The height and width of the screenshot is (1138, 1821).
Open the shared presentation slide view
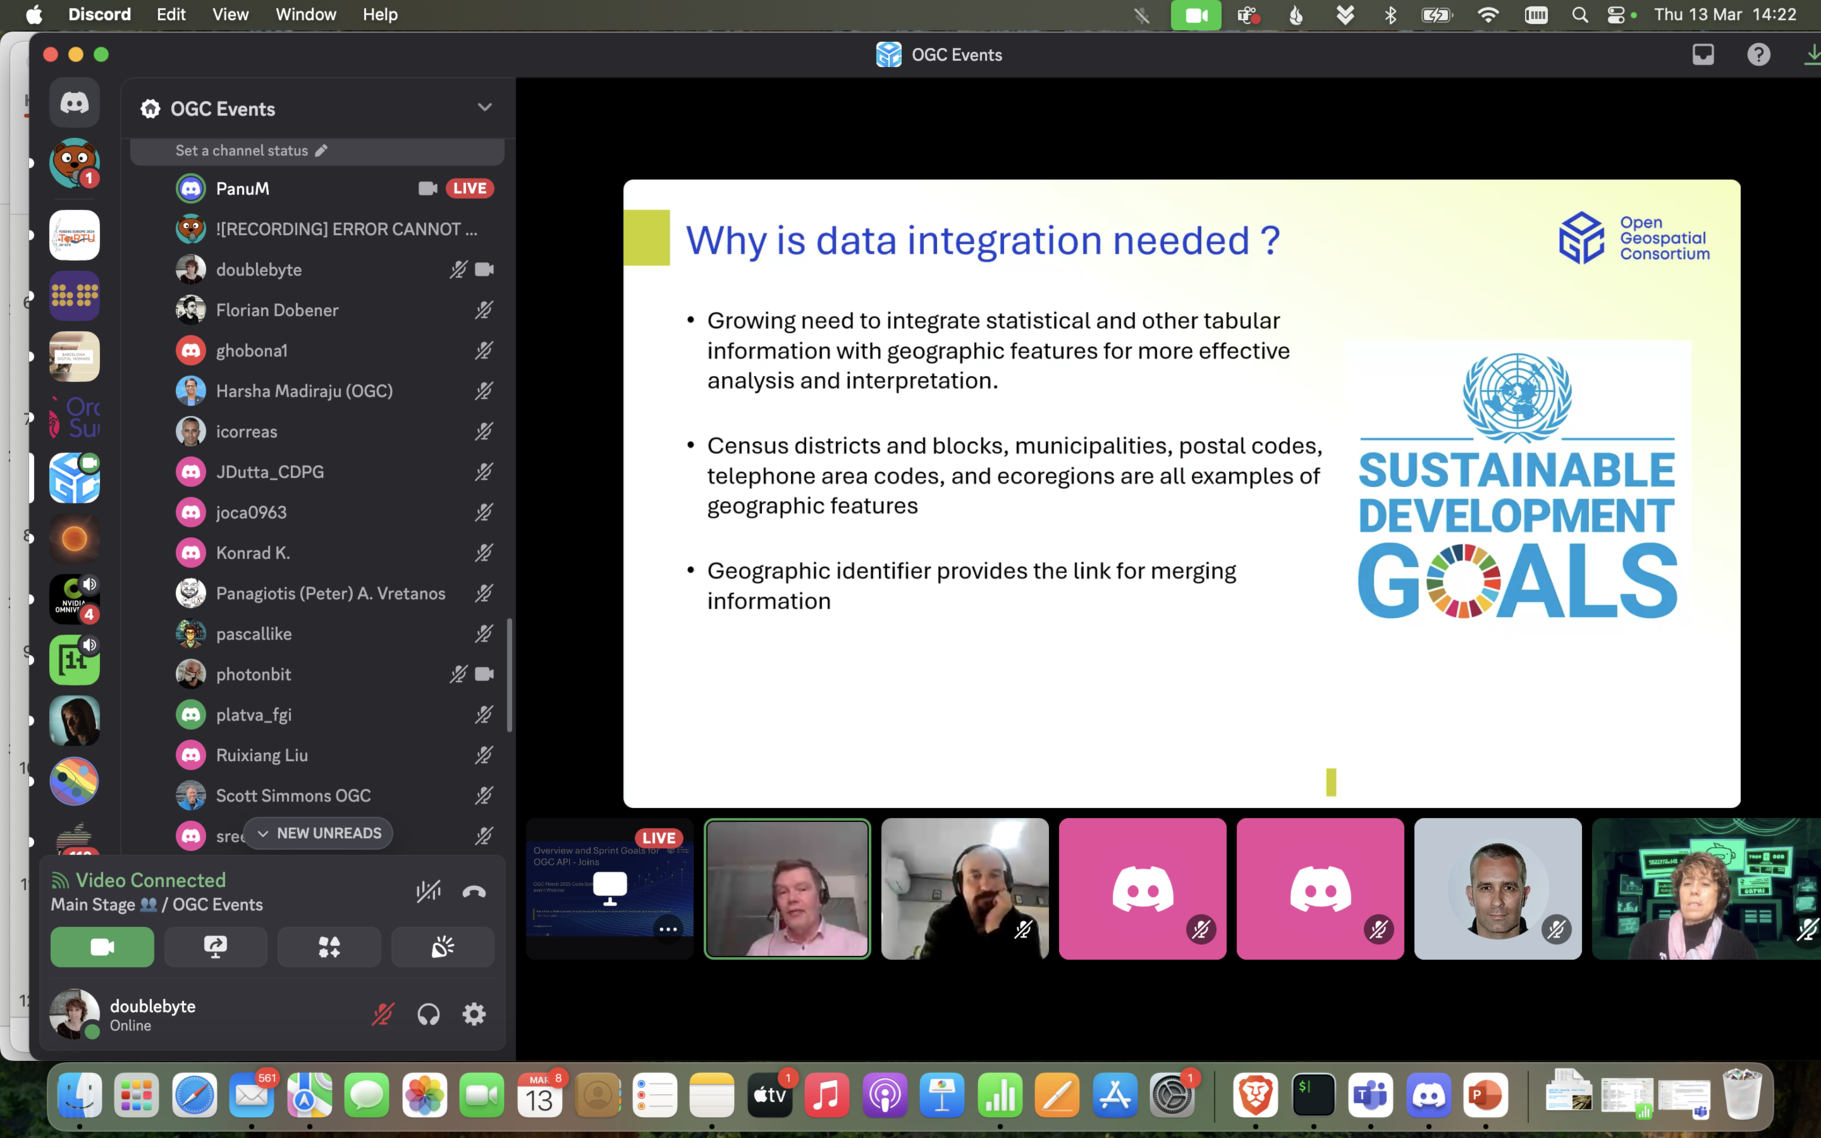click(x=1181, y=493)
